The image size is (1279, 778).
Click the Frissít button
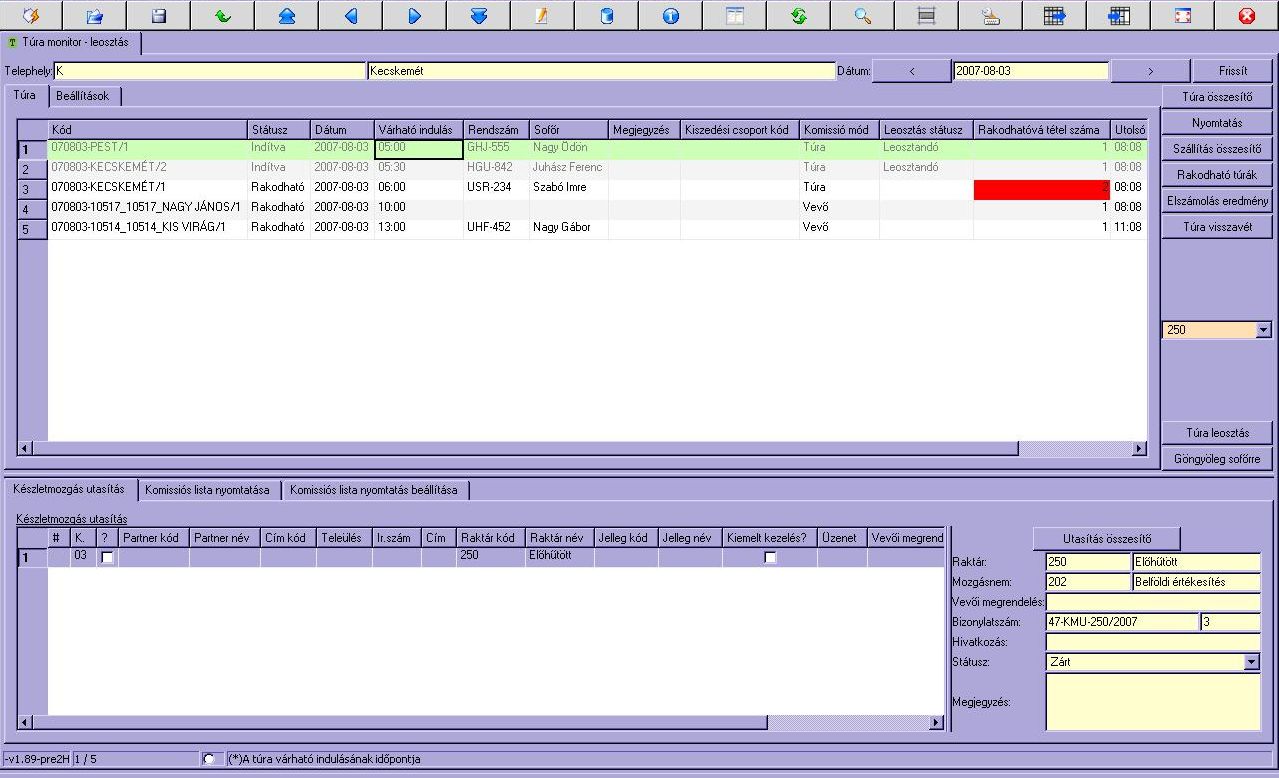coord(1233,71)
